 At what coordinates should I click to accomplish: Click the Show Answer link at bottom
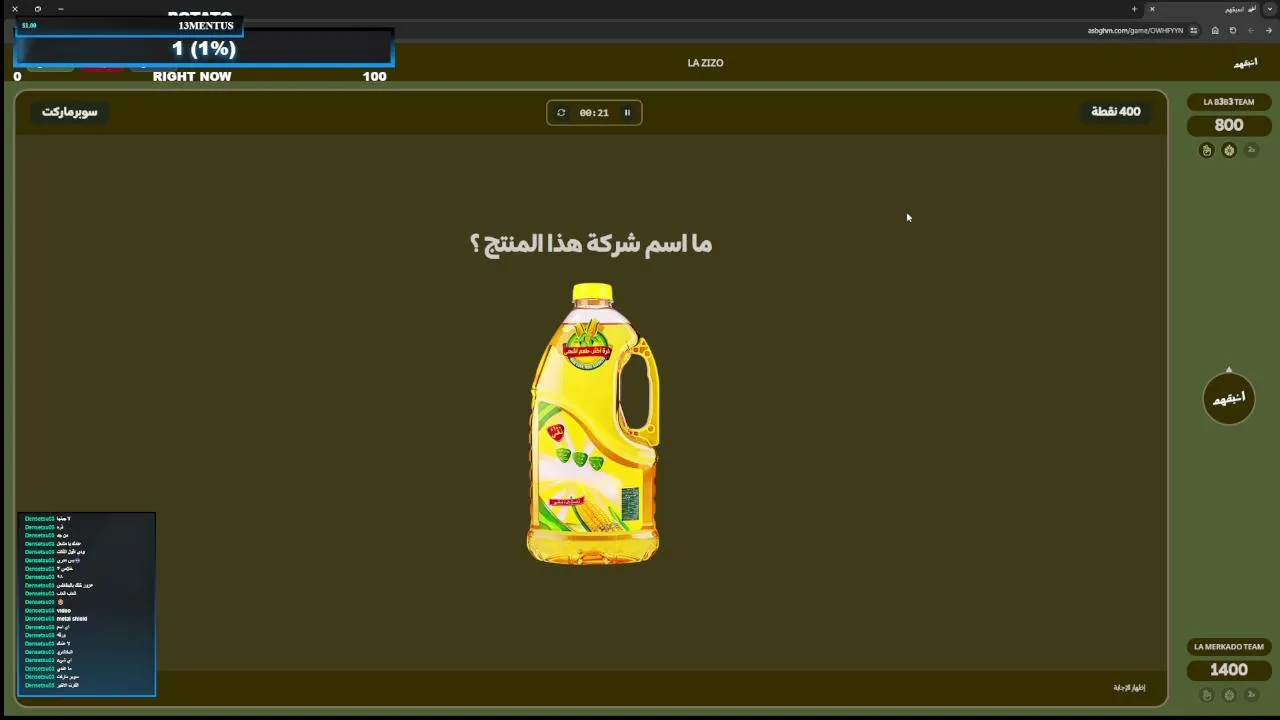1129,688
